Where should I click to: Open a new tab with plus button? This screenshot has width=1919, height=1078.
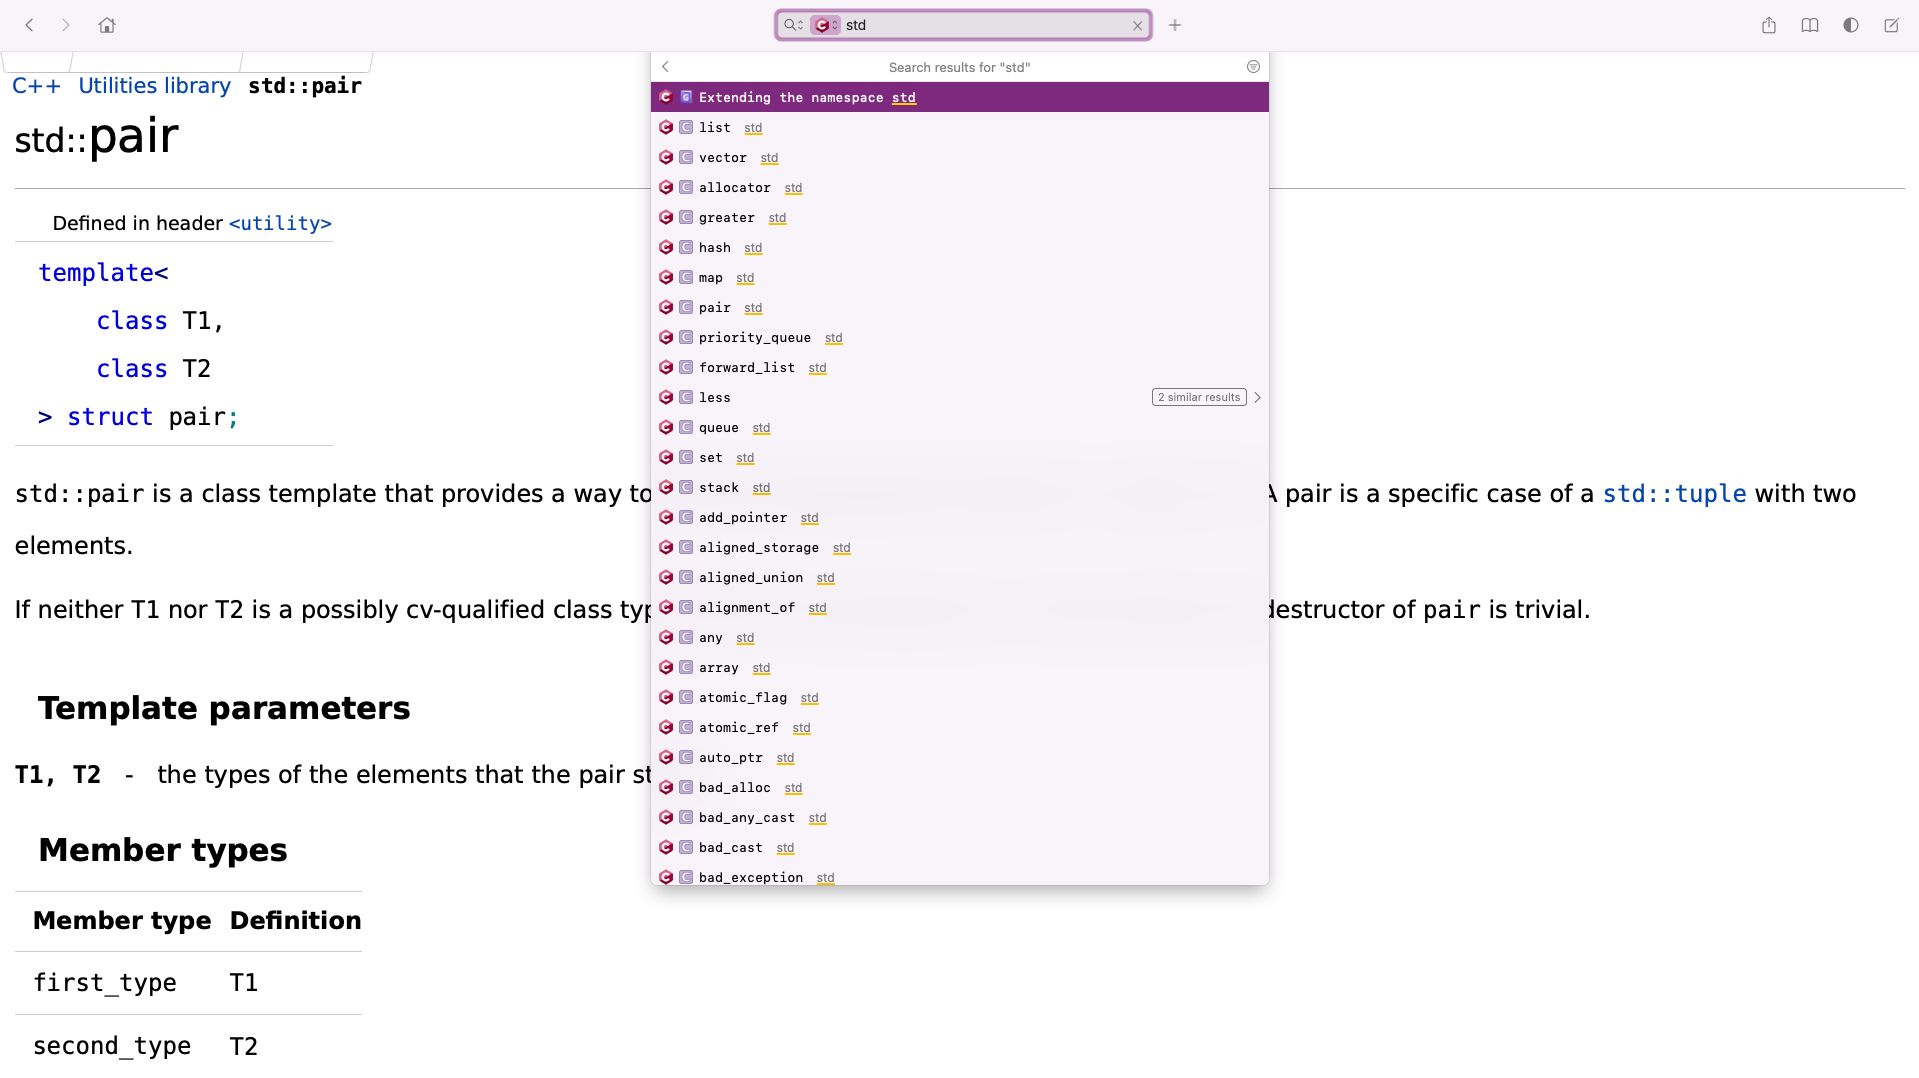click(1175, 25)
